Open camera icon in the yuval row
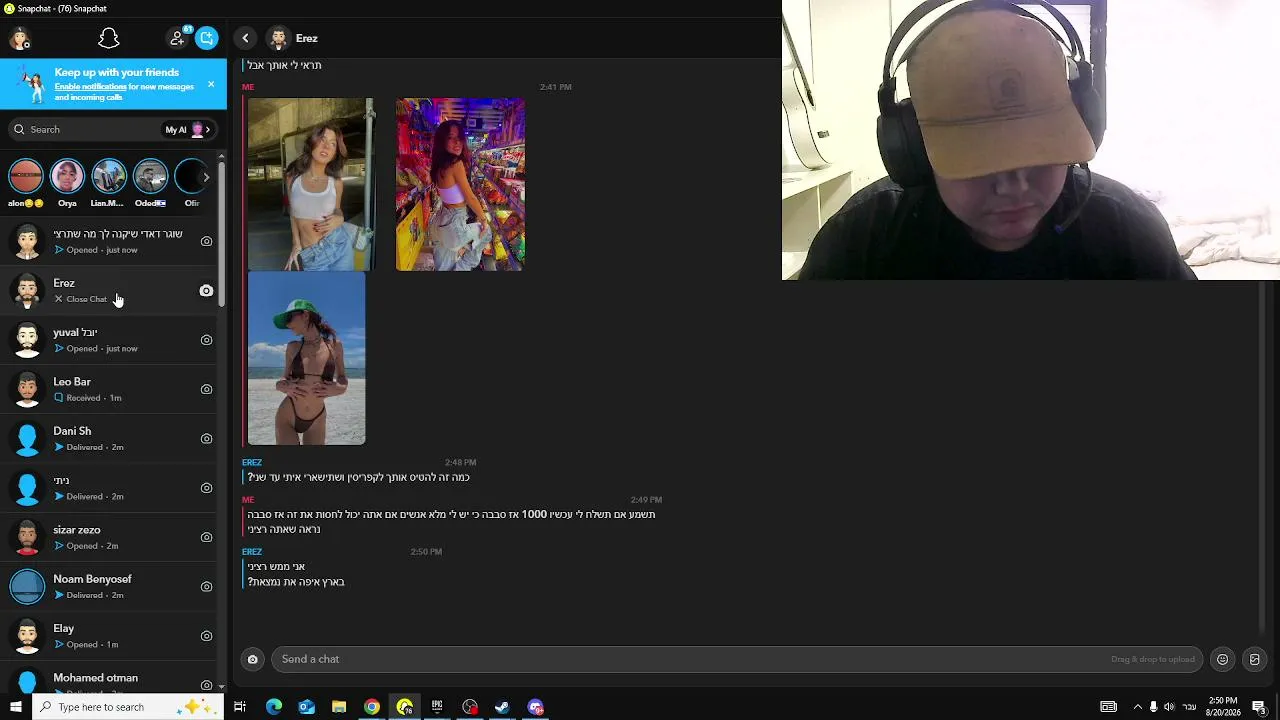The image size is (1280, 720). click(206, 340)
